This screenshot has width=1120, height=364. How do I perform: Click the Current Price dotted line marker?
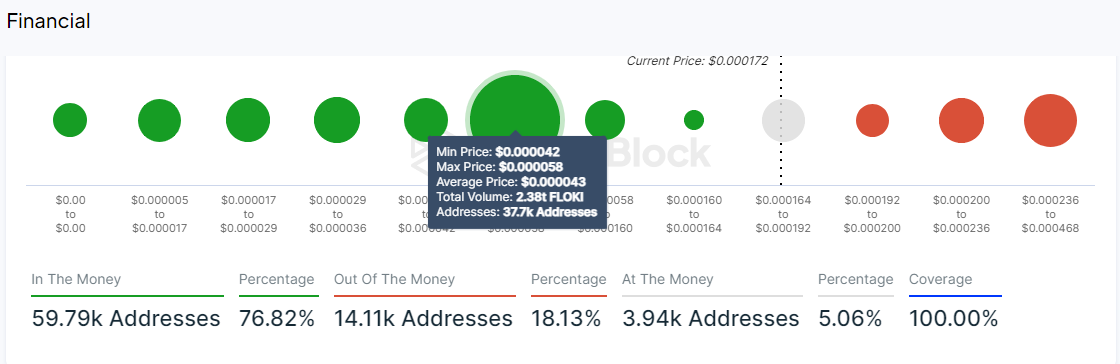pyautogui.click(x=781, y=120)
